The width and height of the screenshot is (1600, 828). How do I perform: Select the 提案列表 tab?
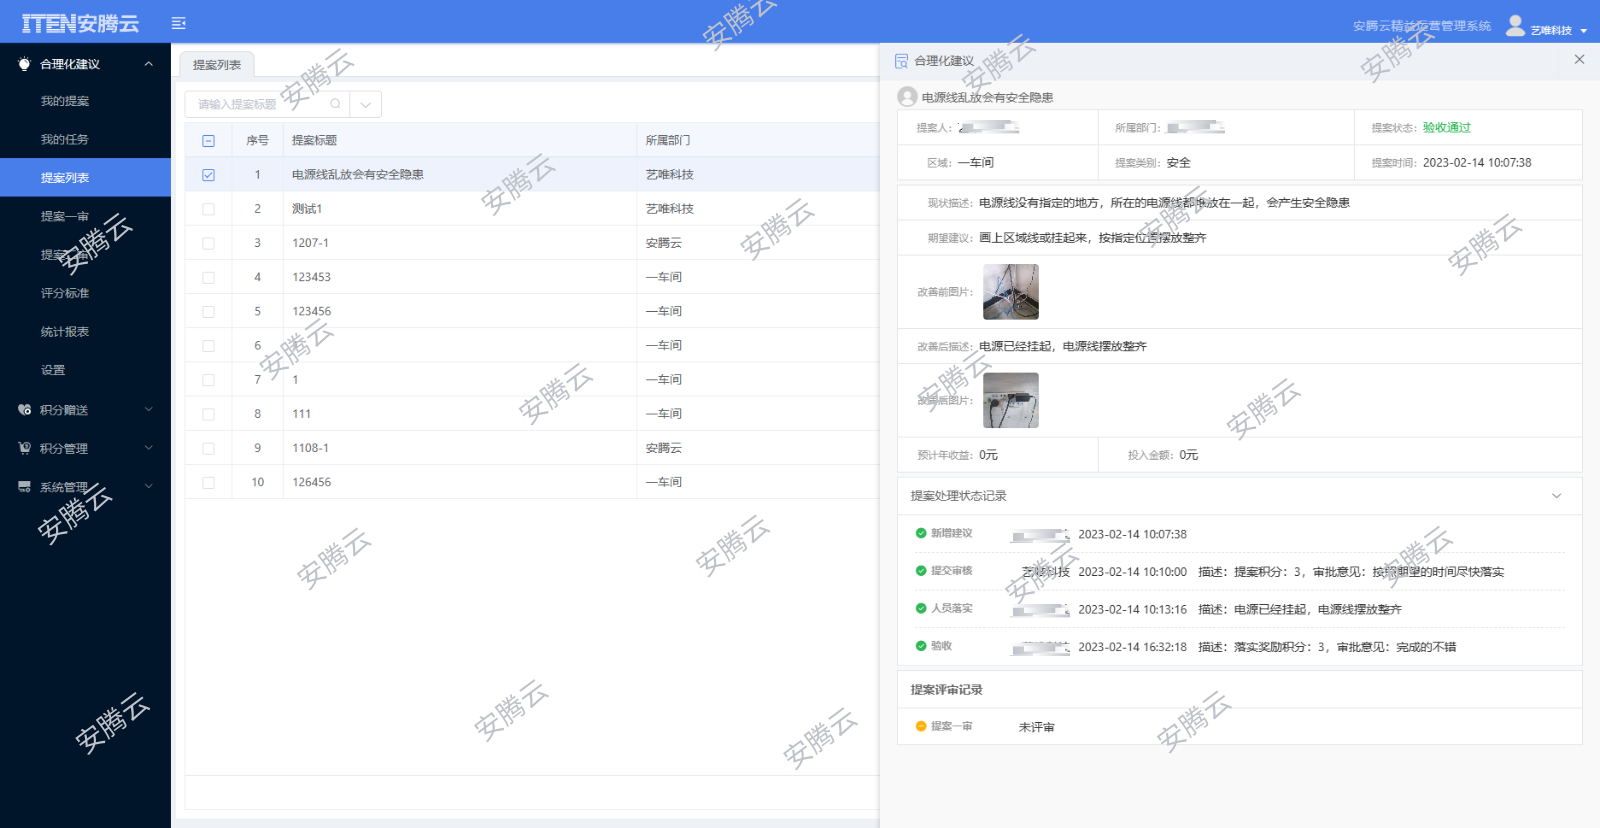point(217,65)
